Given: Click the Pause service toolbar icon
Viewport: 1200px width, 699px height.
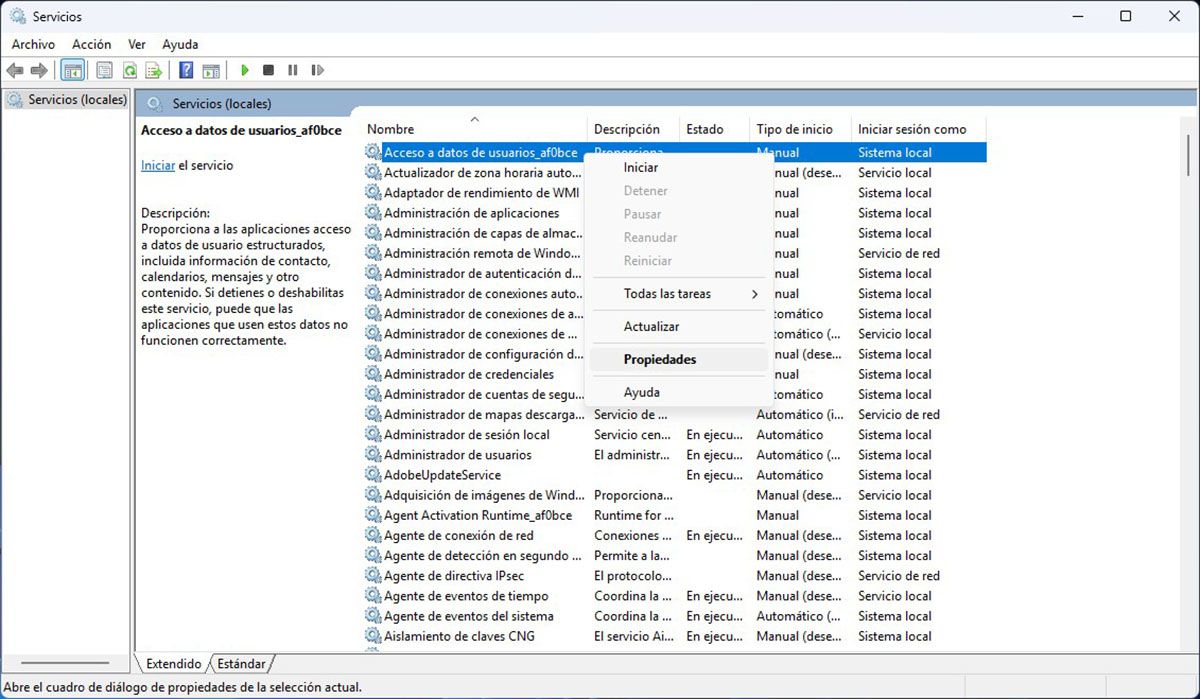Looking at the screenshot, I should 293,70.
